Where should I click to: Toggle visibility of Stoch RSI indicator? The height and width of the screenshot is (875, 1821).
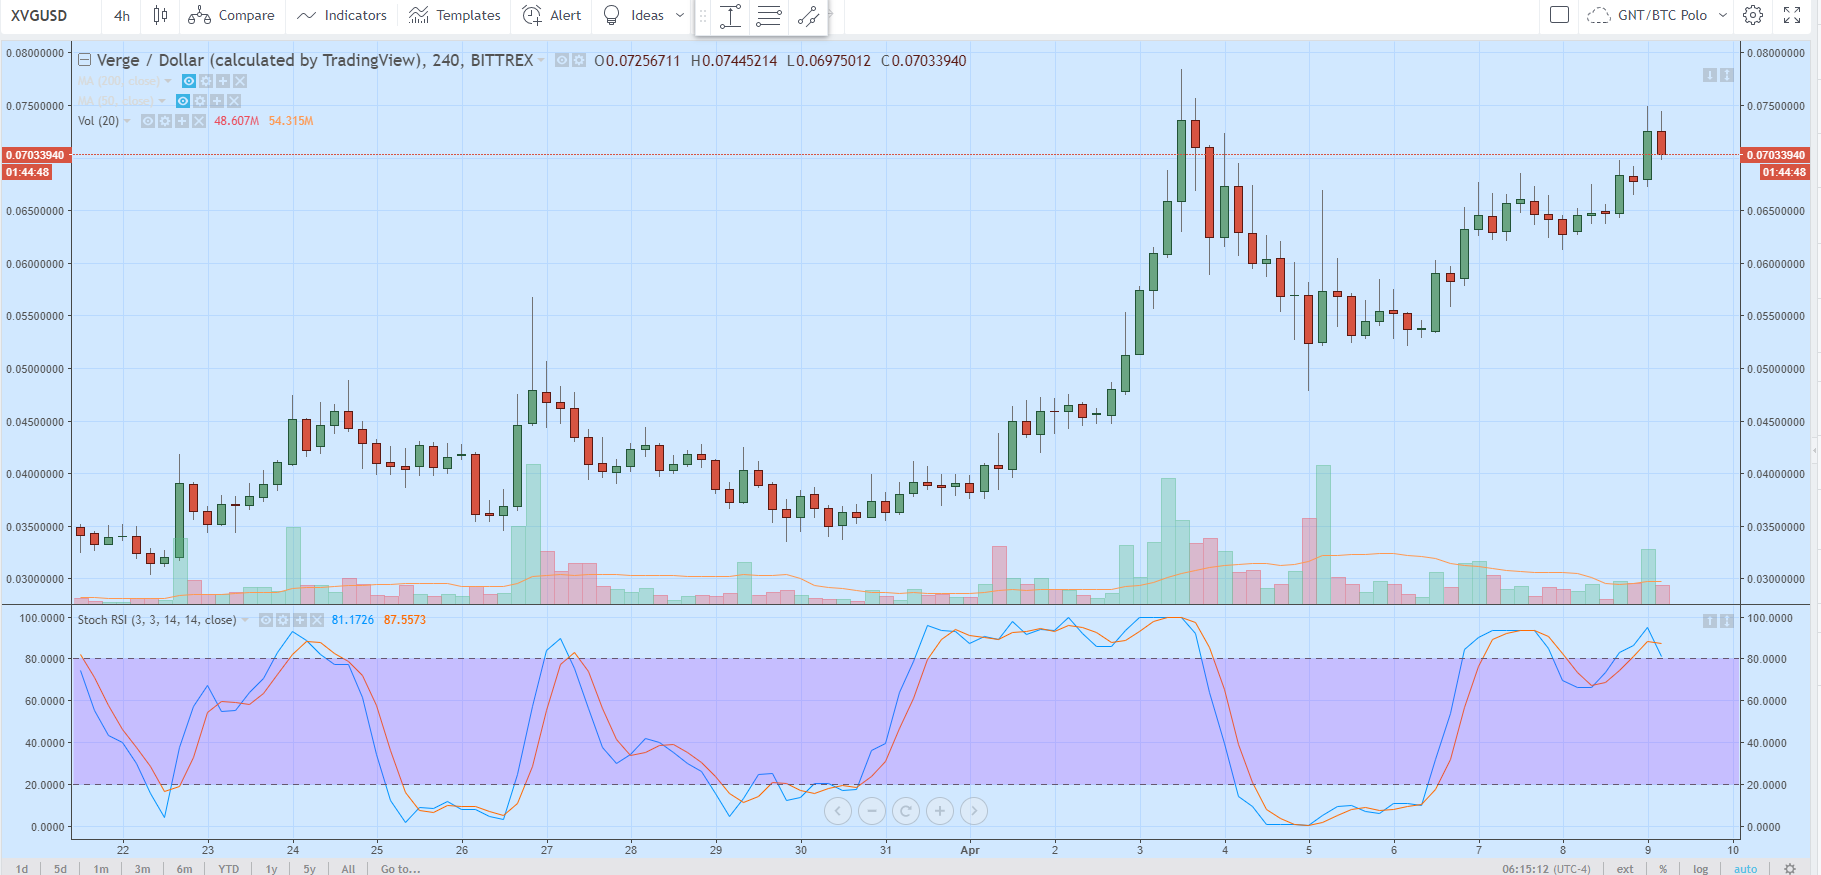[266, 620]
